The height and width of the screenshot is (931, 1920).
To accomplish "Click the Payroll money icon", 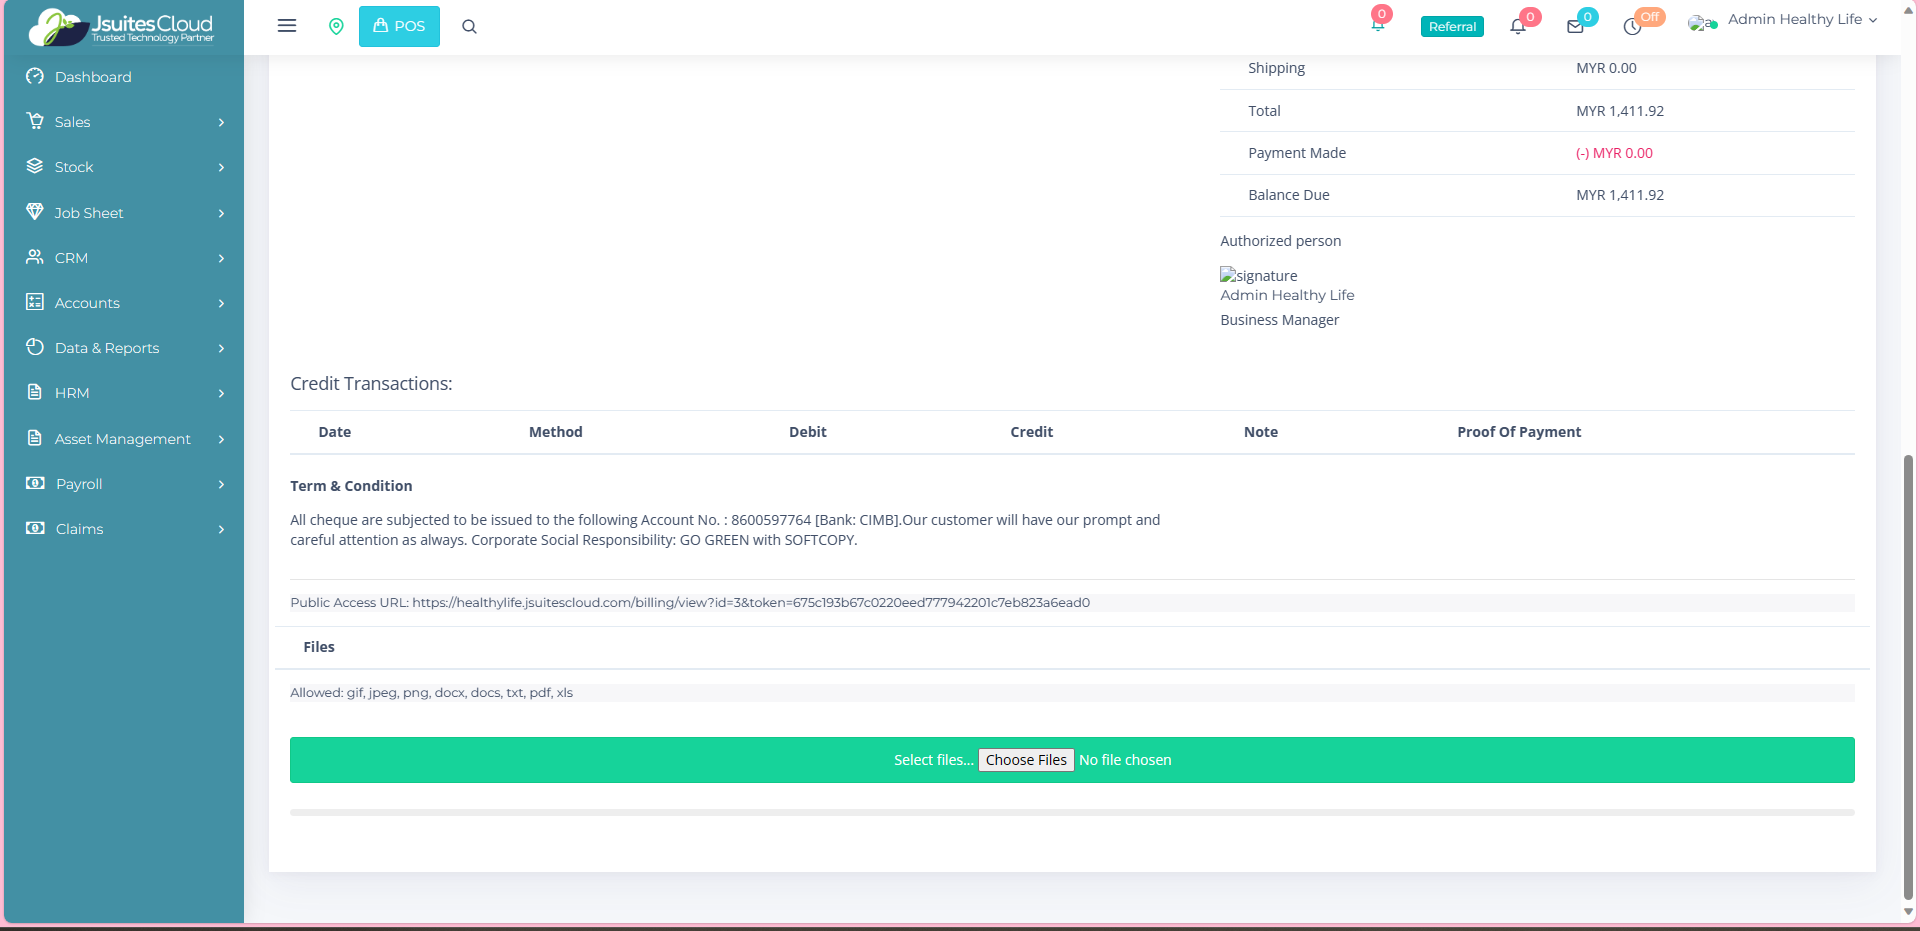I will click(35, 483).
